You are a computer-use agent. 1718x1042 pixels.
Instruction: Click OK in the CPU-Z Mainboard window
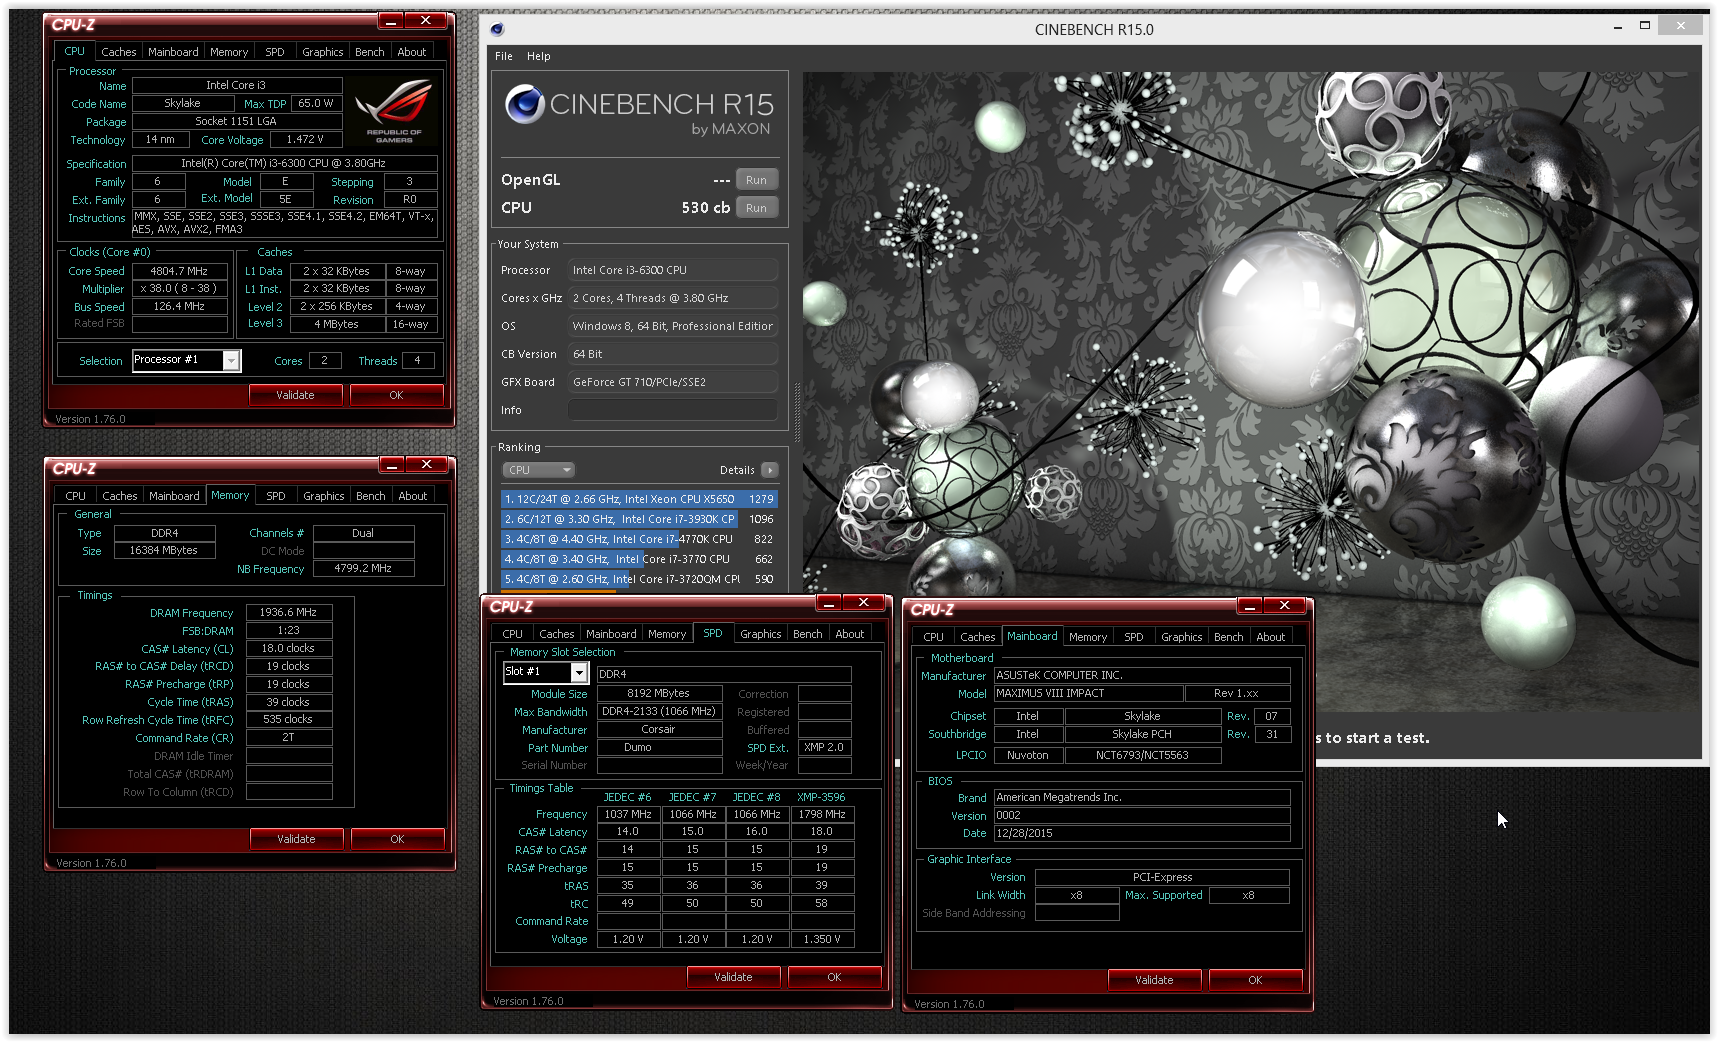click(1255, 980)
